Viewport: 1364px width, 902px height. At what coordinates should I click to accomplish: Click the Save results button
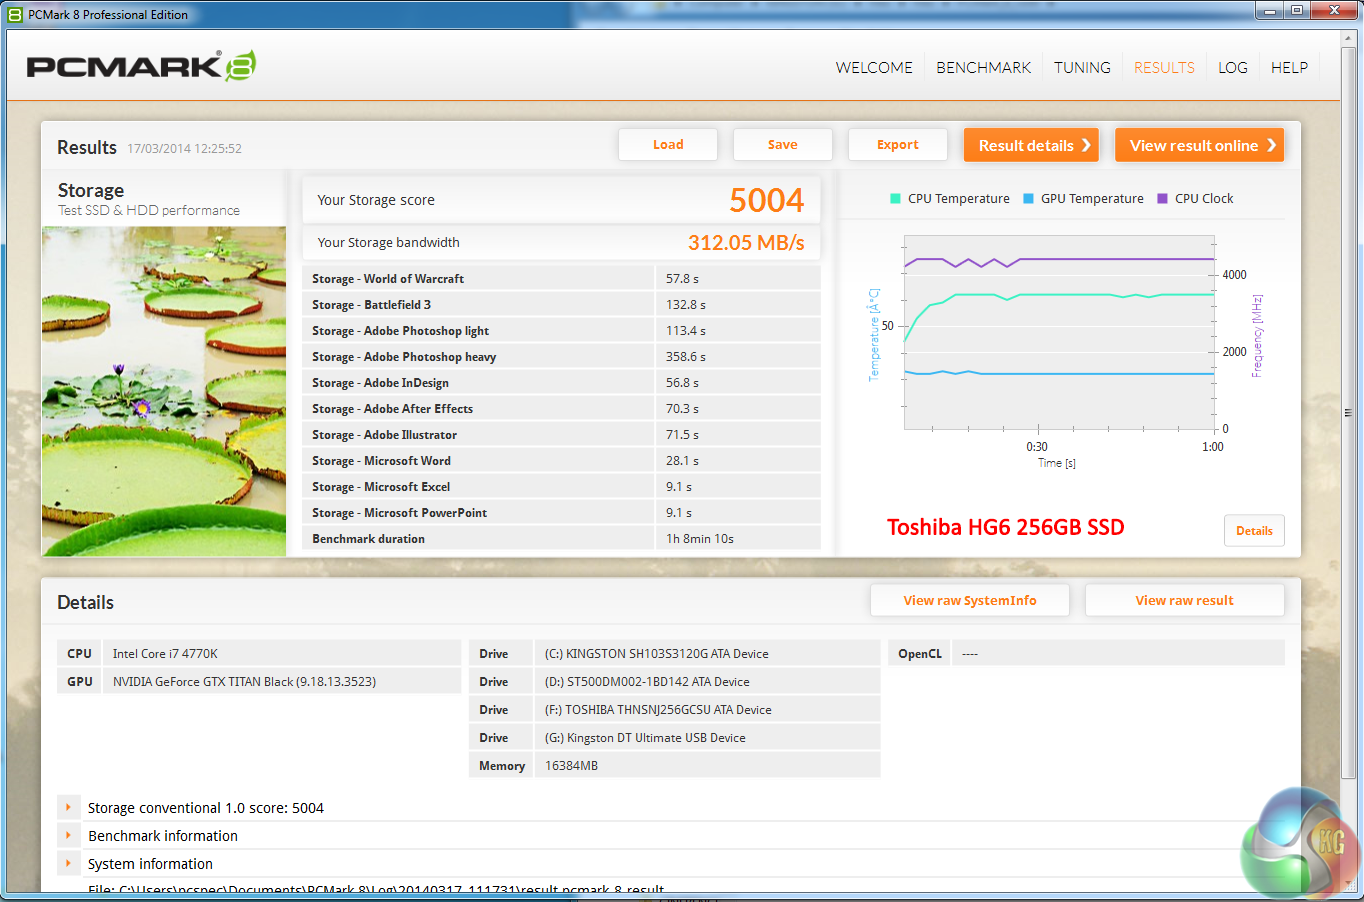click(x=783, y=145)
